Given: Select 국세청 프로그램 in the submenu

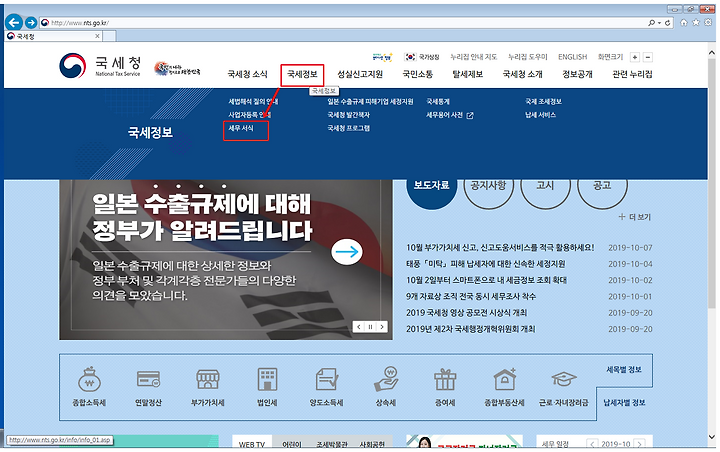Looking at the screenshot, I should (x=349, y=128).
